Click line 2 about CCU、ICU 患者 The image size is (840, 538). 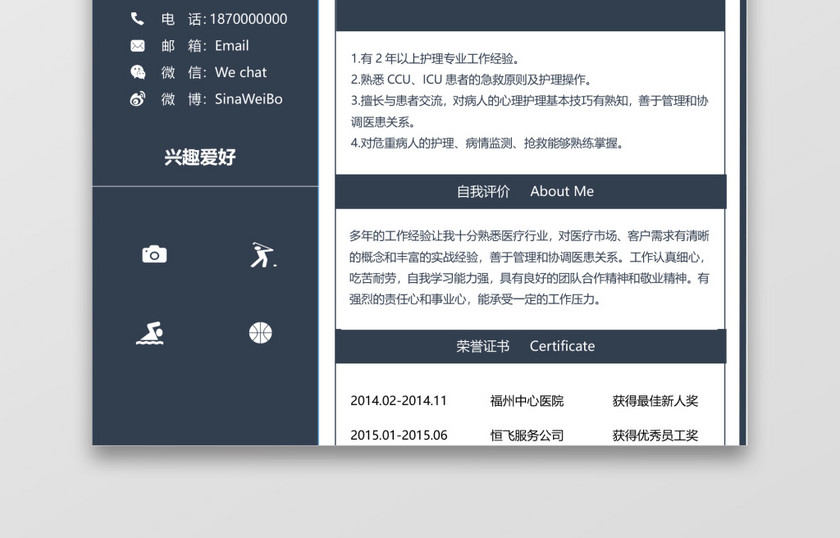[x=471, y=80]
